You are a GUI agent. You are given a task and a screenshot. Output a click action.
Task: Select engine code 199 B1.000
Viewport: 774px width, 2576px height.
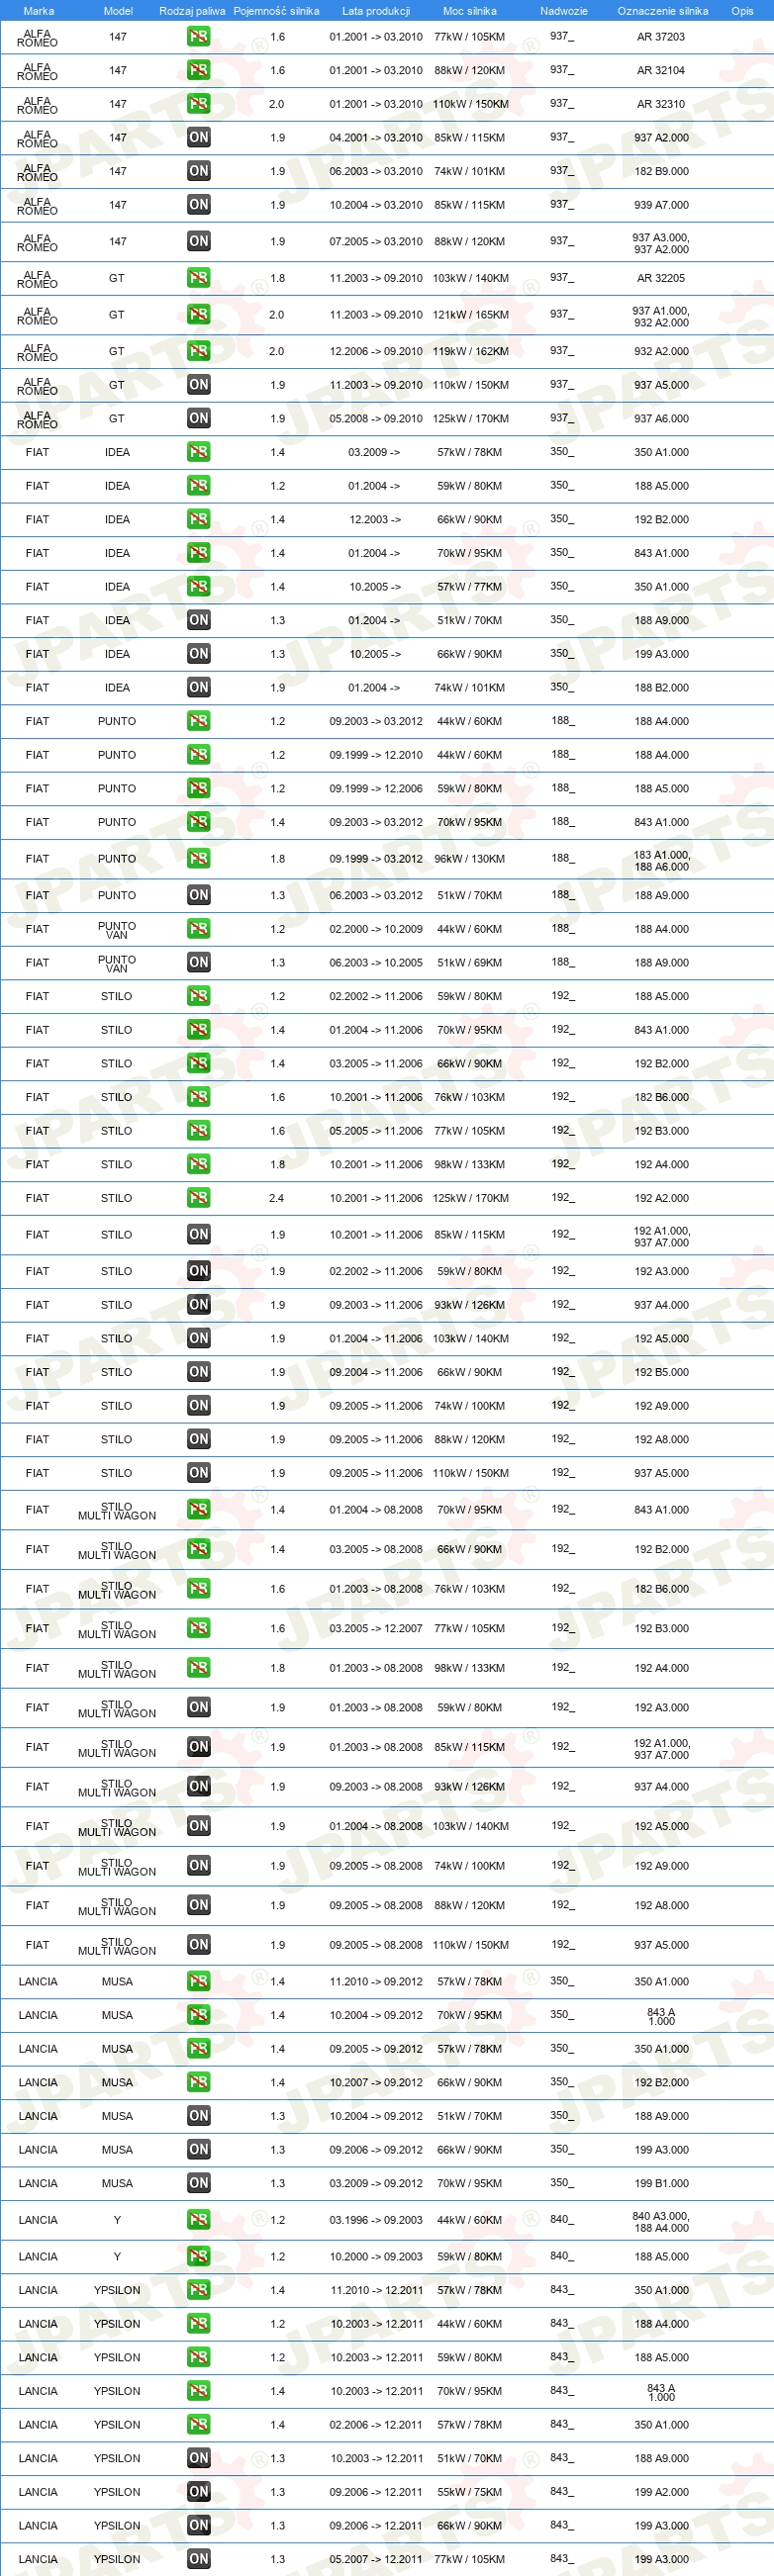click(661, 2183)
